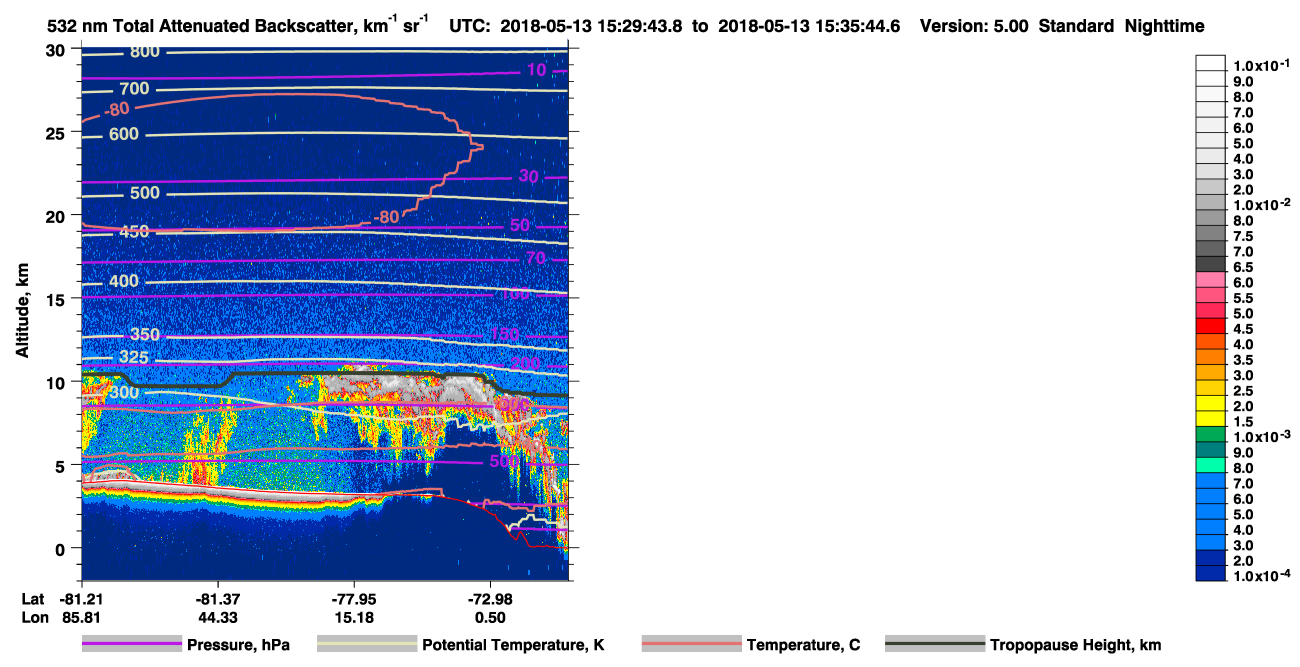Click the 'Temperature, C' legend label
The width and height of the screenshot is (1300, 667).
click(803, 645)
